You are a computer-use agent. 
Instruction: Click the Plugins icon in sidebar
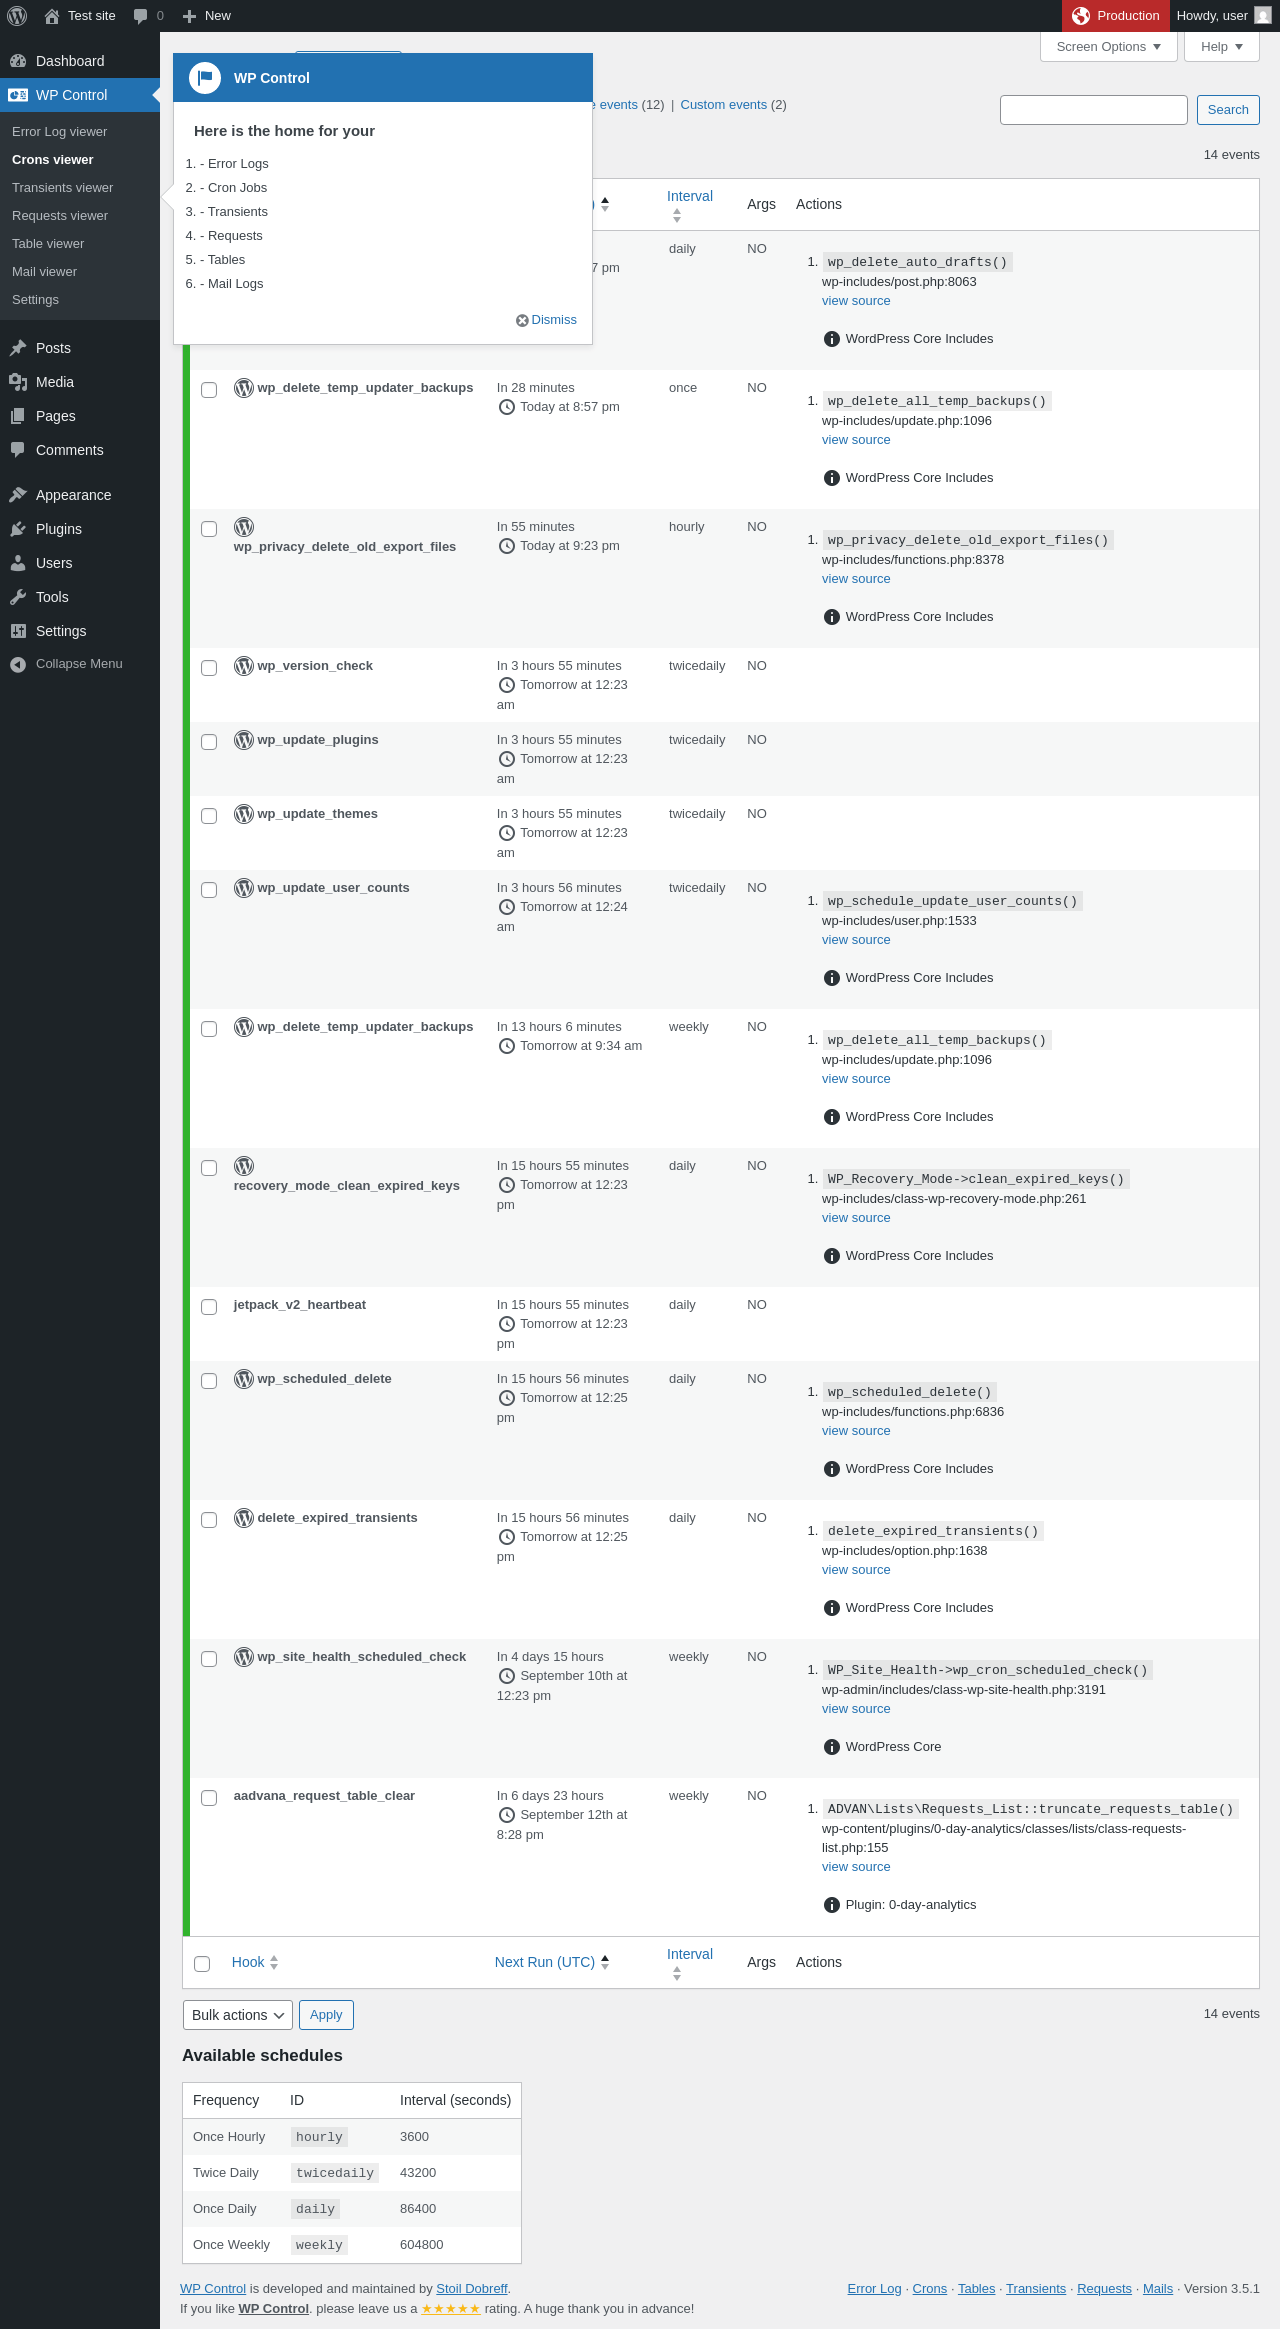18,529
